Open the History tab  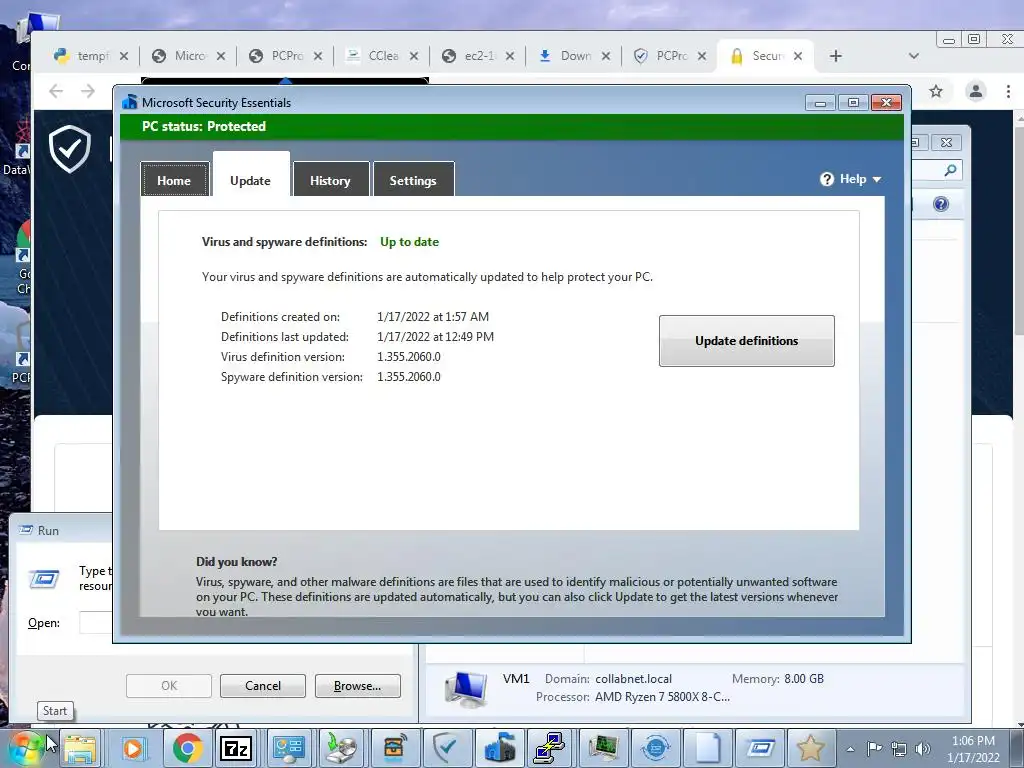pyautogui.click(x=330, y=180)
